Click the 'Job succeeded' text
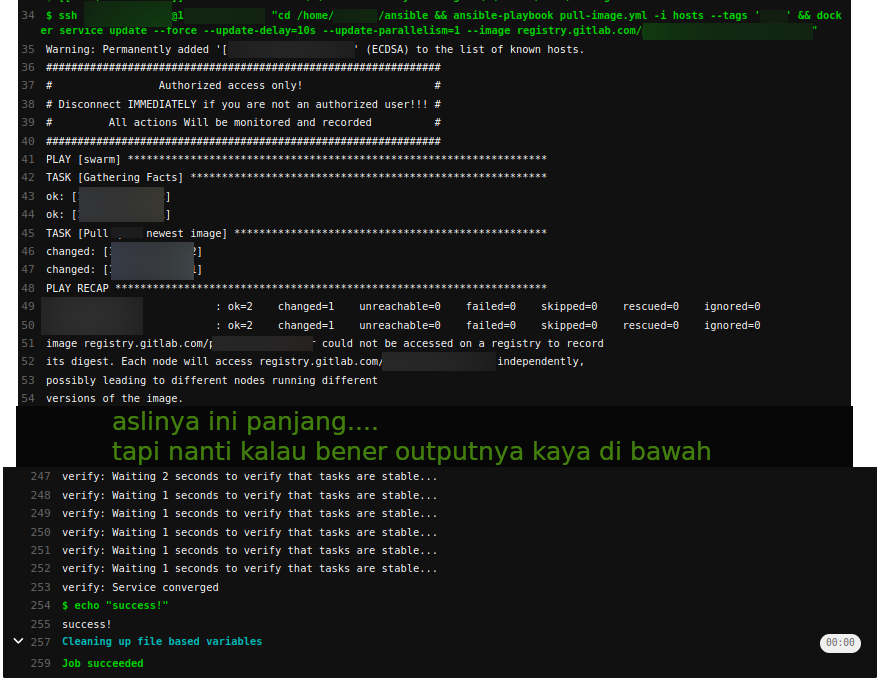 (103, 663)
